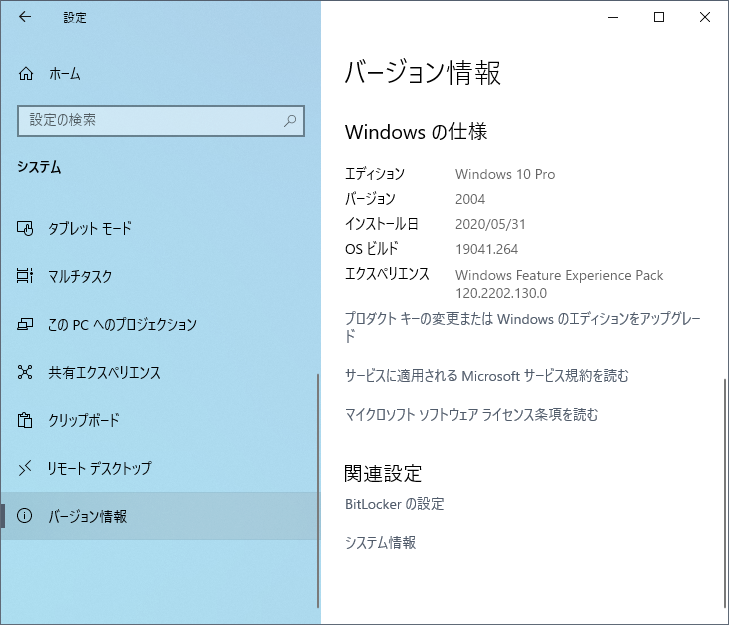Click the Windows の仕様 heading
Screen dimensions: 729x625
[x=416, y=132]
